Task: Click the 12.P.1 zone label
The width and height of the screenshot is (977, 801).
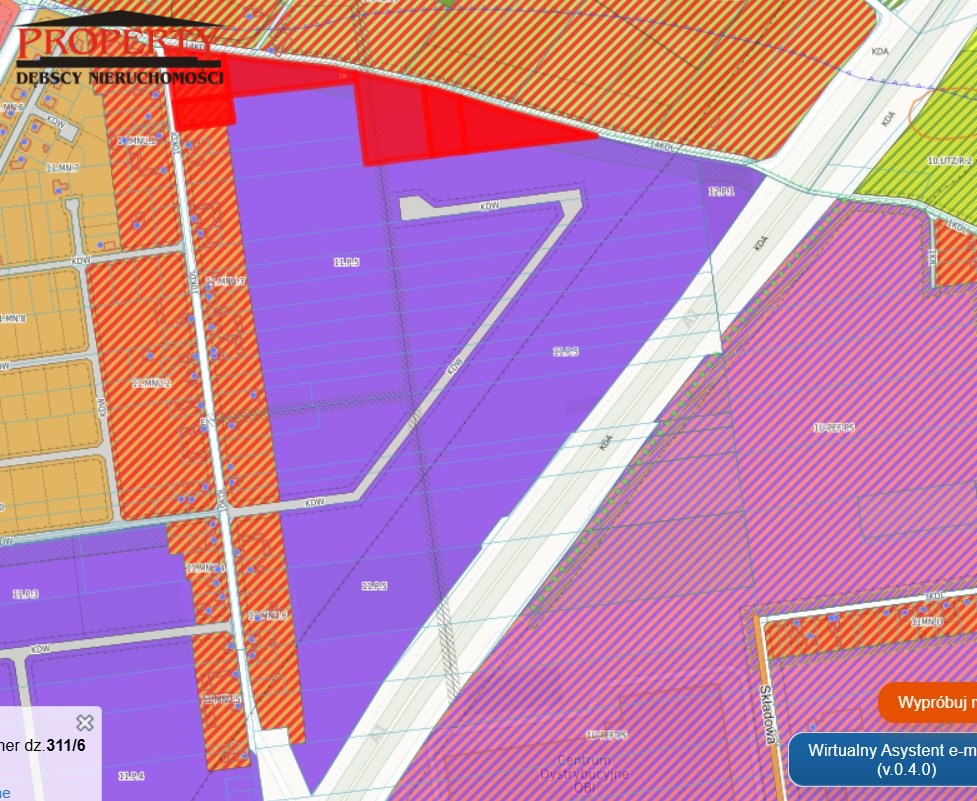Action: [721, 192]
